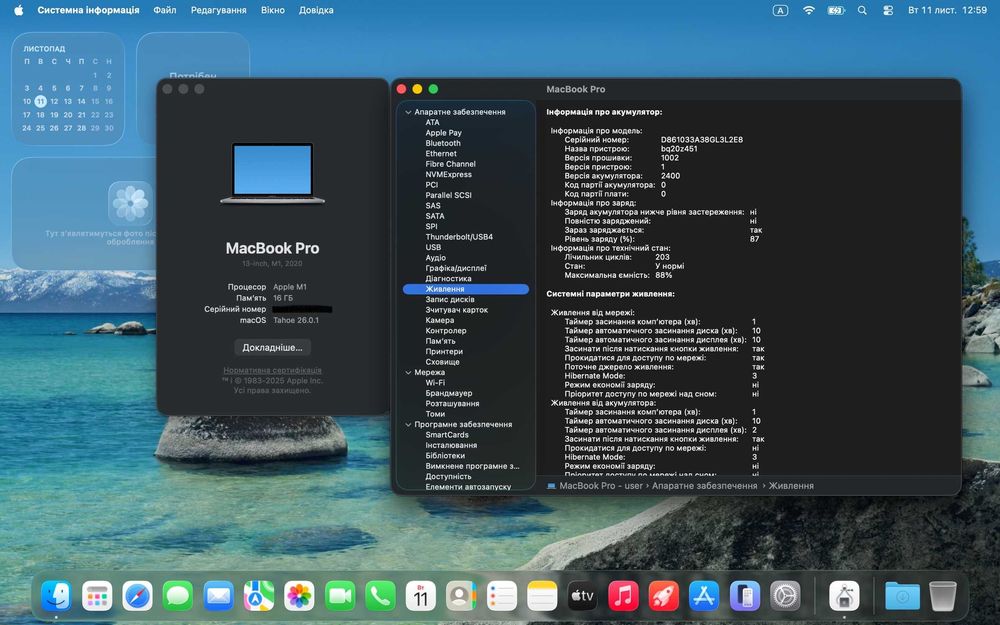Open the Mail app in the Dock
The height and width of the screenshot is (625, 1000).
(x=218, y=596)
